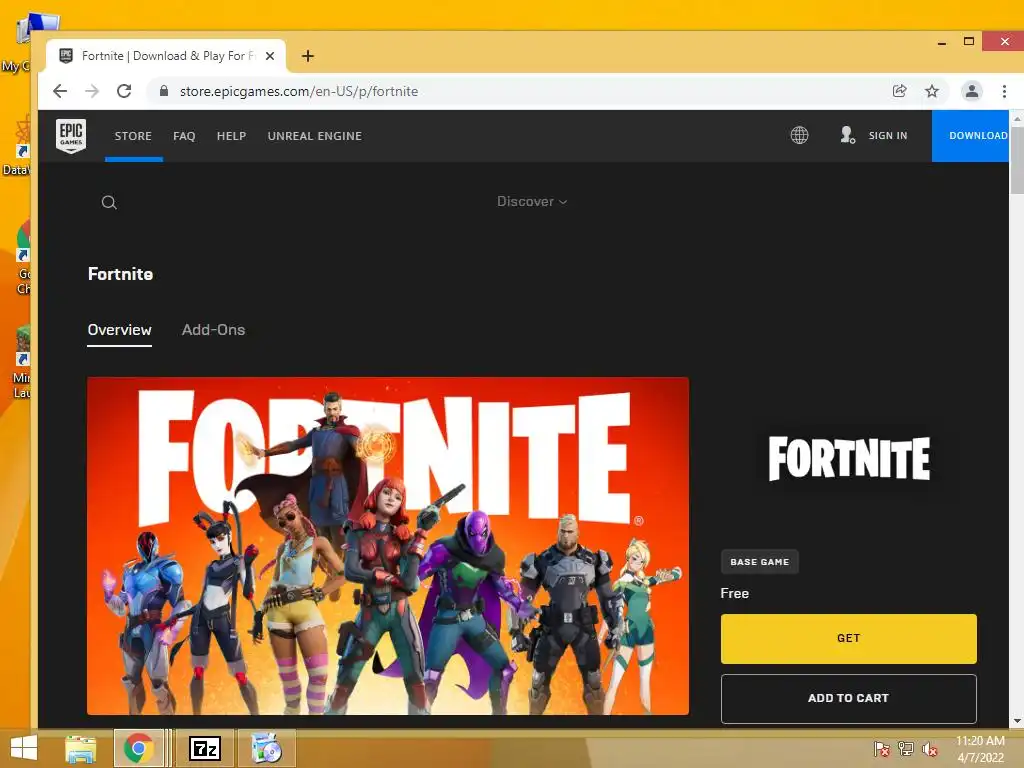Bookmark this page with the star icon
The image size is (1024, 768).
[932, 91]
